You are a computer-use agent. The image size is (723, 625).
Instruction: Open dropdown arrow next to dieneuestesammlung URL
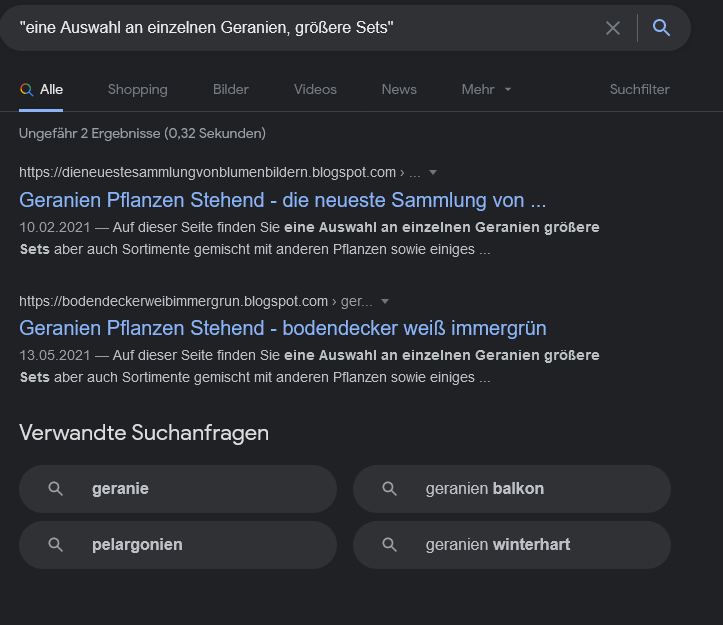click(x=433, y=172)
